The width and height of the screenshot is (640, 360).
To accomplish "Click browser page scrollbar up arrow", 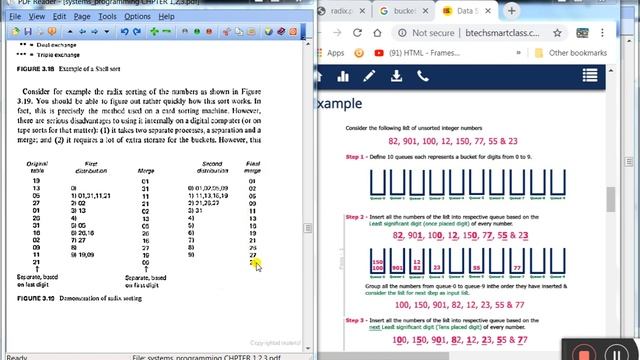I will pyautogui.click(x=611, y=71).
